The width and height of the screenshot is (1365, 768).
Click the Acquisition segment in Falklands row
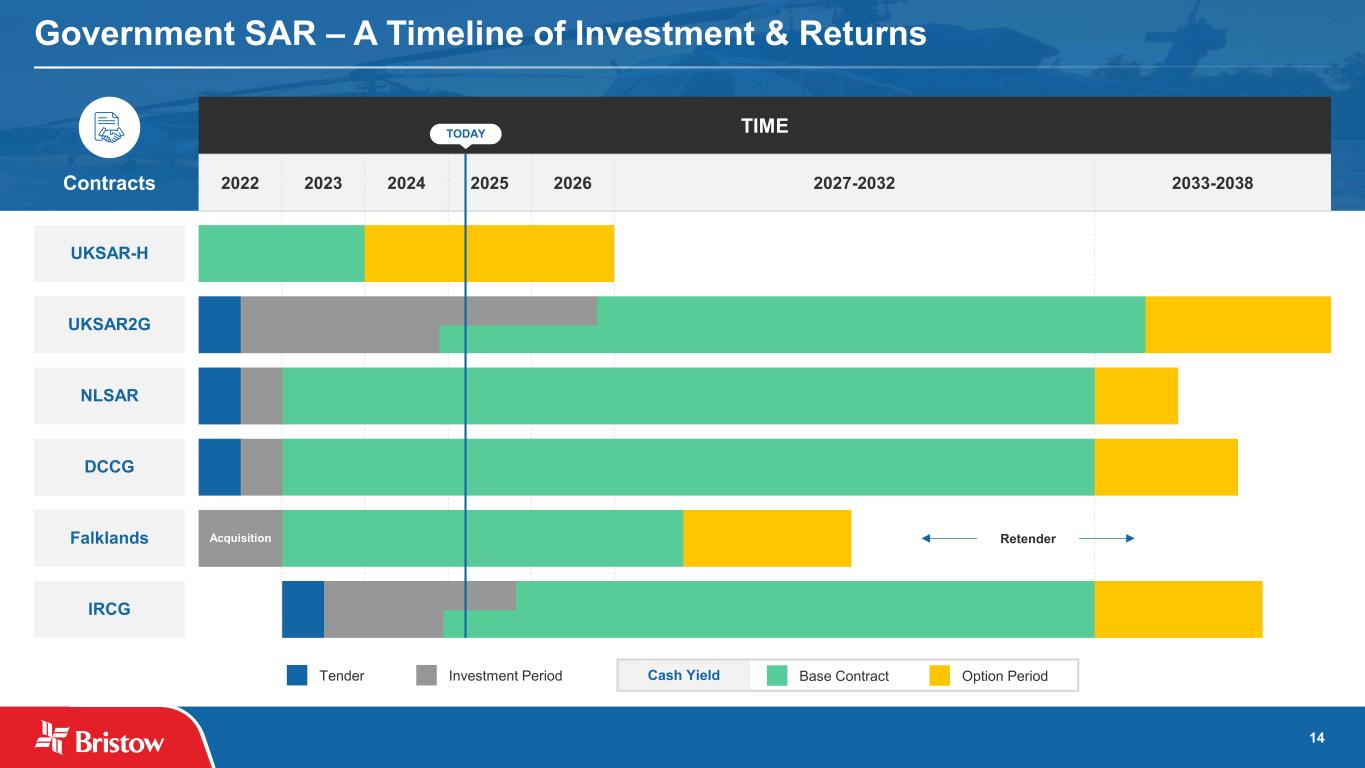point(240,538)
